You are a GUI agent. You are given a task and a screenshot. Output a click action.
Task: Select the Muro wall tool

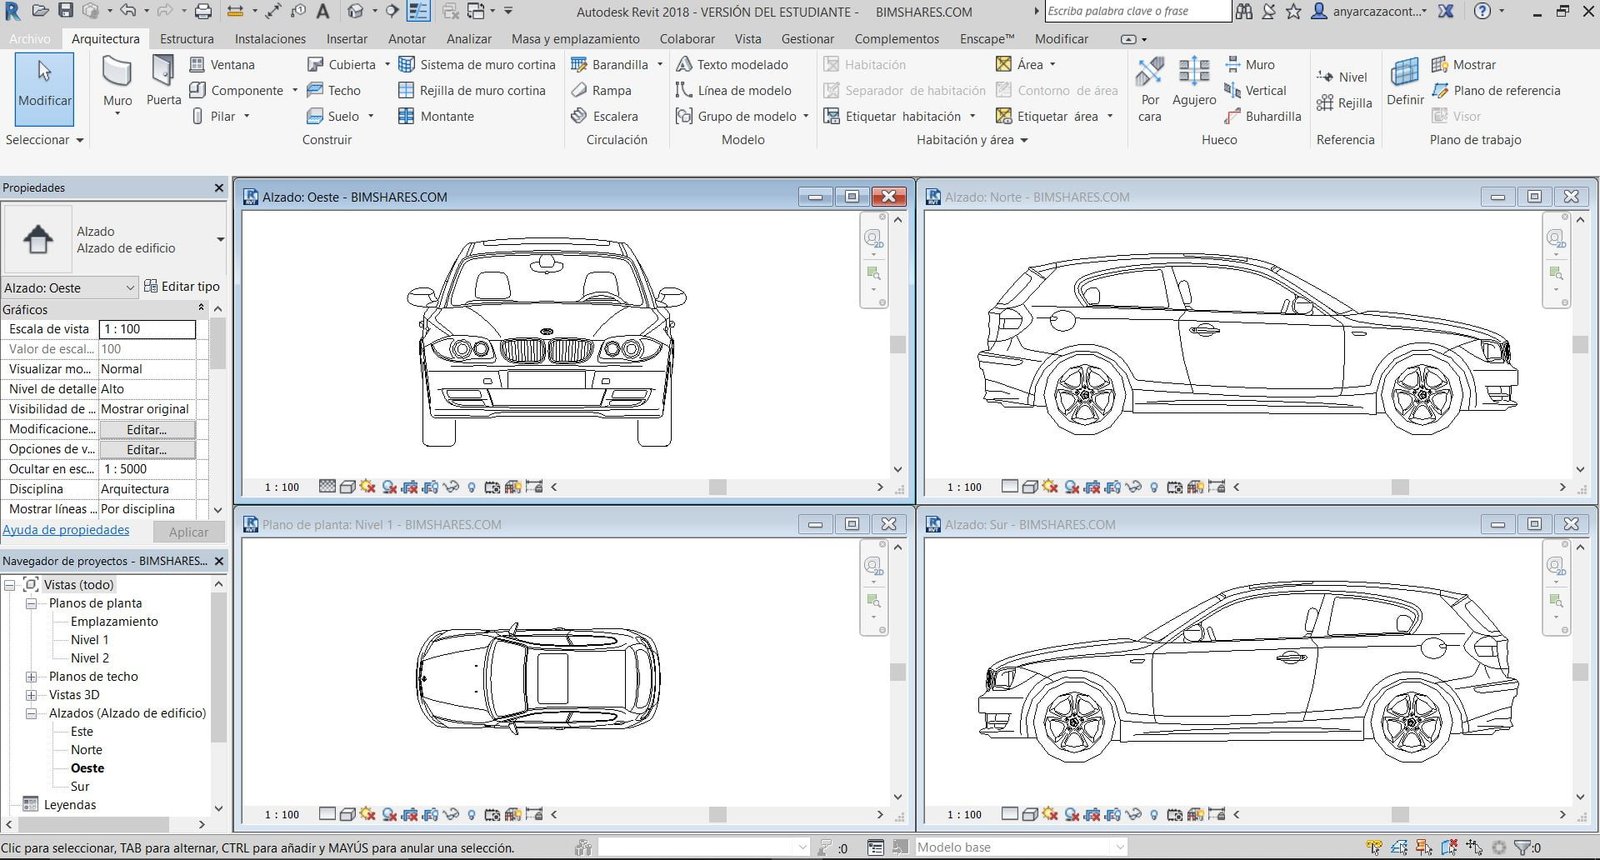point(117,84)
